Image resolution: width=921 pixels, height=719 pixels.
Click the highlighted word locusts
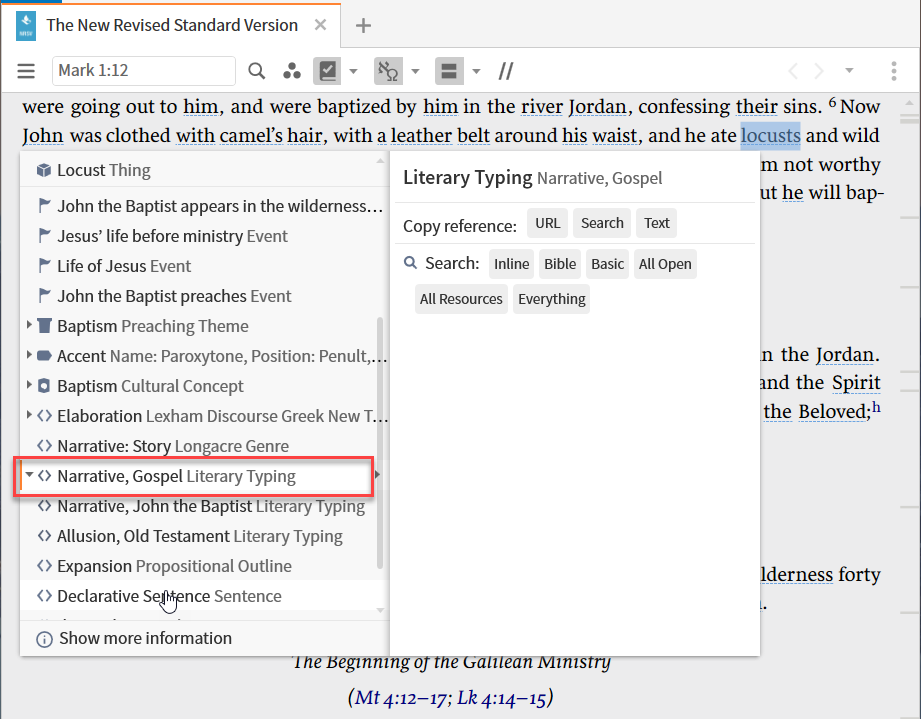(x=771, y=136)
